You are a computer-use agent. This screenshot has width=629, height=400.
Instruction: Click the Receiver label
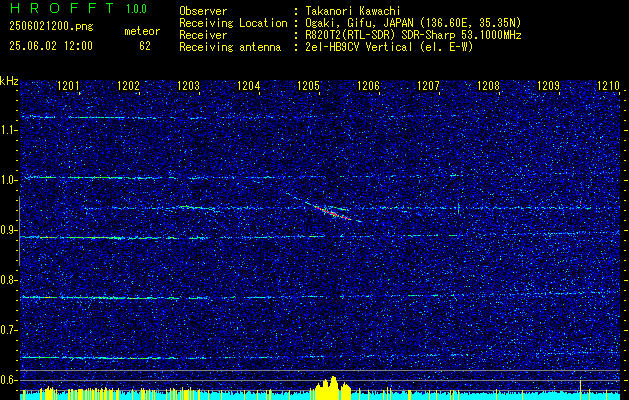[203, 35]
